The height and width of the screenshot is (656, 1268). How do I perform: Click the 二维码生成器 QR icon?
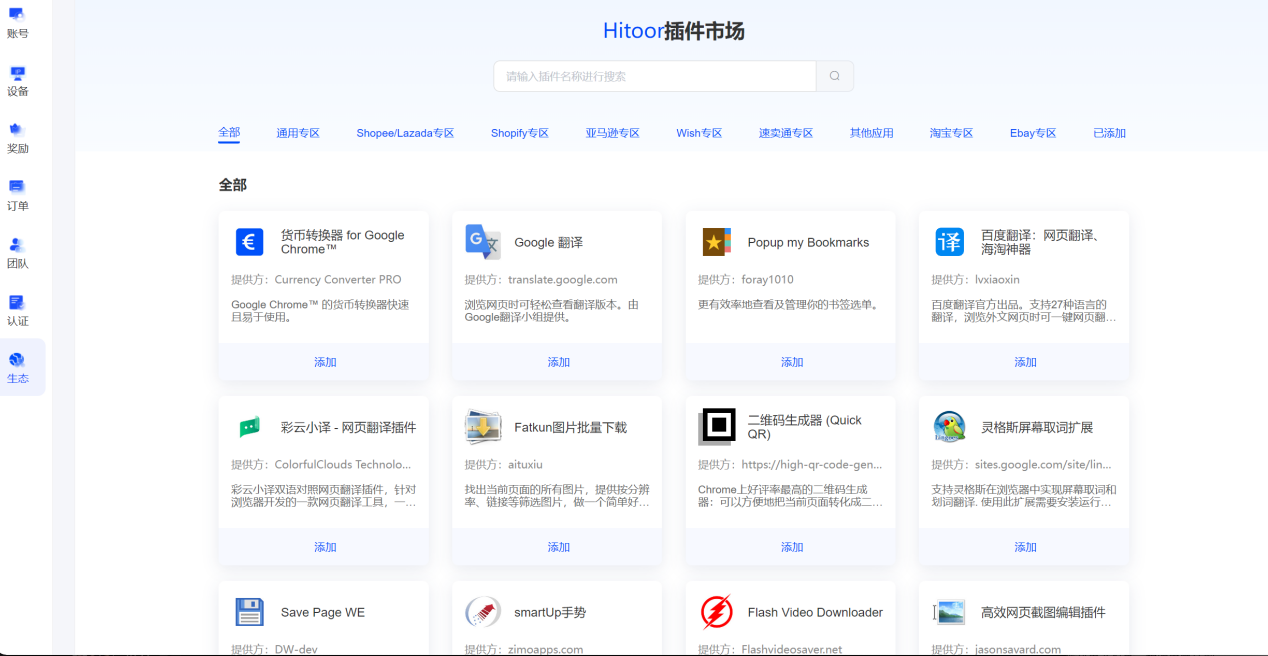pos(716,427)
